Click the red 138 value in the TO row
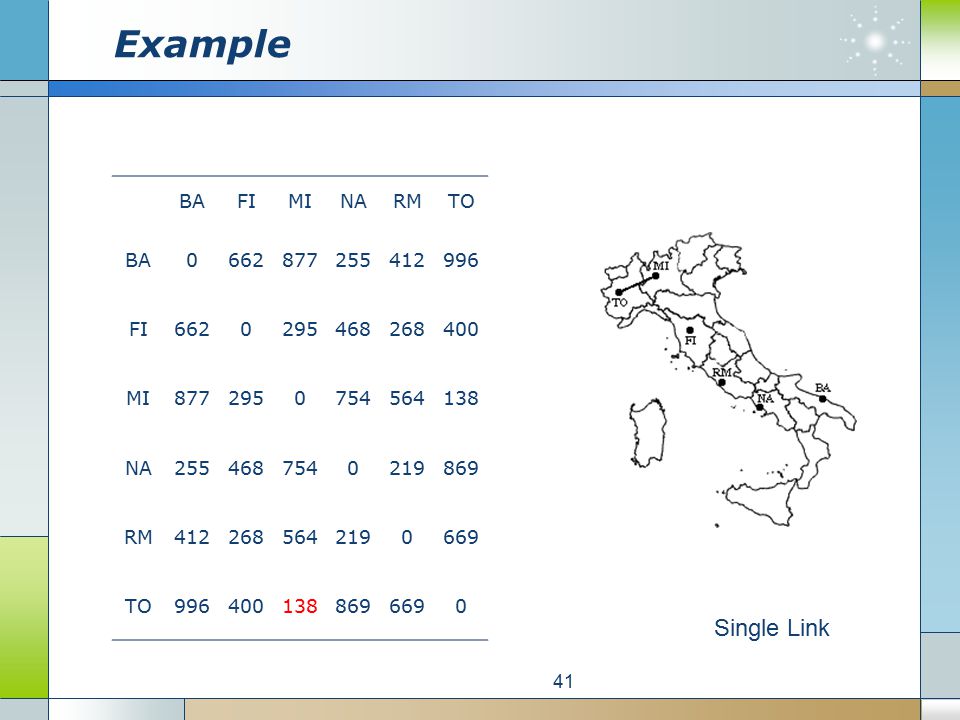Image resolution: width=960 pixels, height=720 pixels. (x=300, y=606)
